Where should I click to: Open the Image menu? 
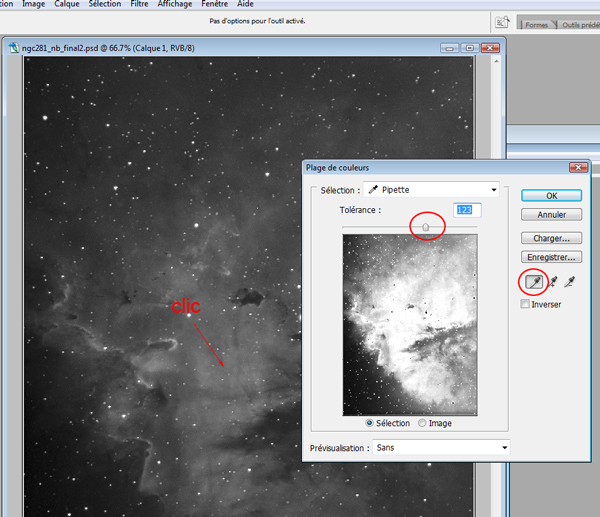click(x=33, y=4)
